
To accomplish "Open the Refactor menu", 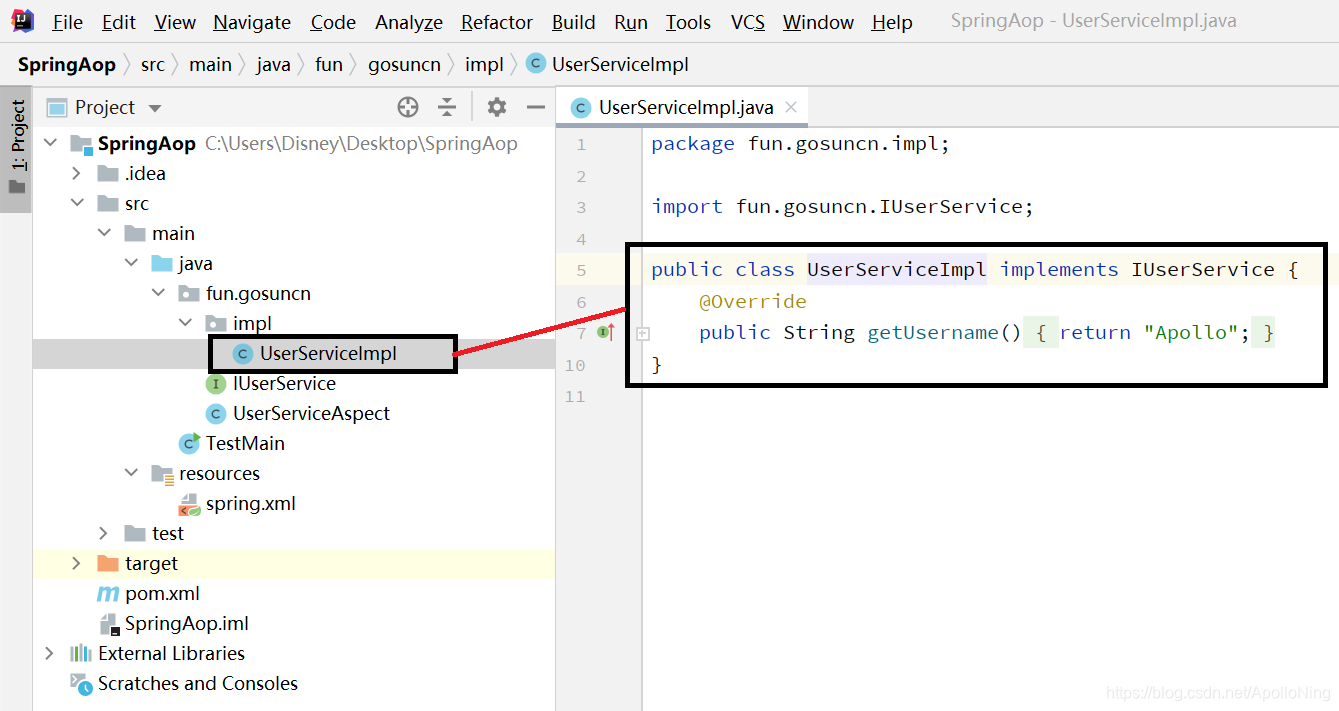I will [x=497, y=22].
